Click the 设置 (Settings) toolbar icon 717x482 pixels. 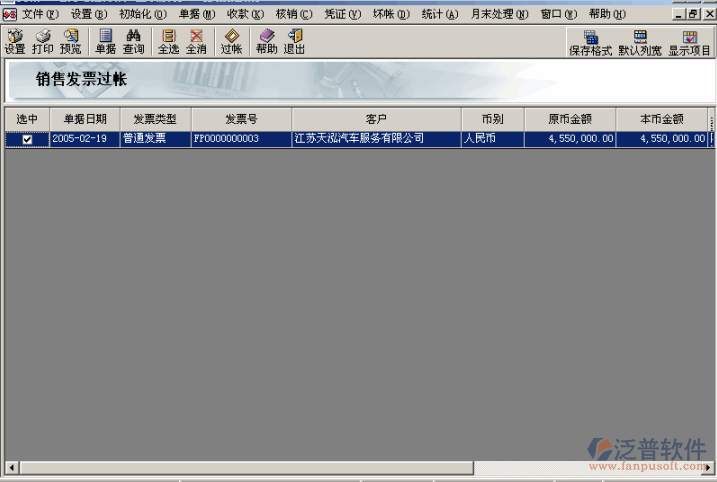(14, 41)
